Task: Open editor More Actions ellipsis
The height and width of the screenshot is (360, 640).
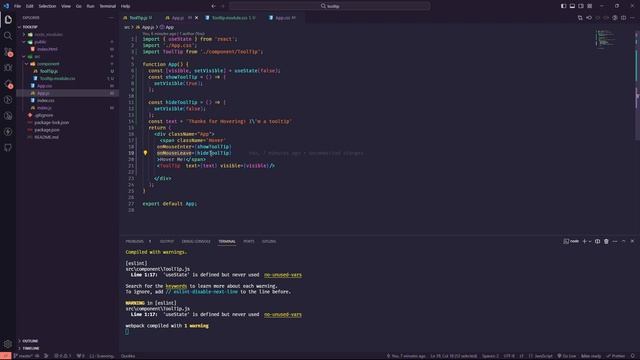Action: [x=632, y=18]
